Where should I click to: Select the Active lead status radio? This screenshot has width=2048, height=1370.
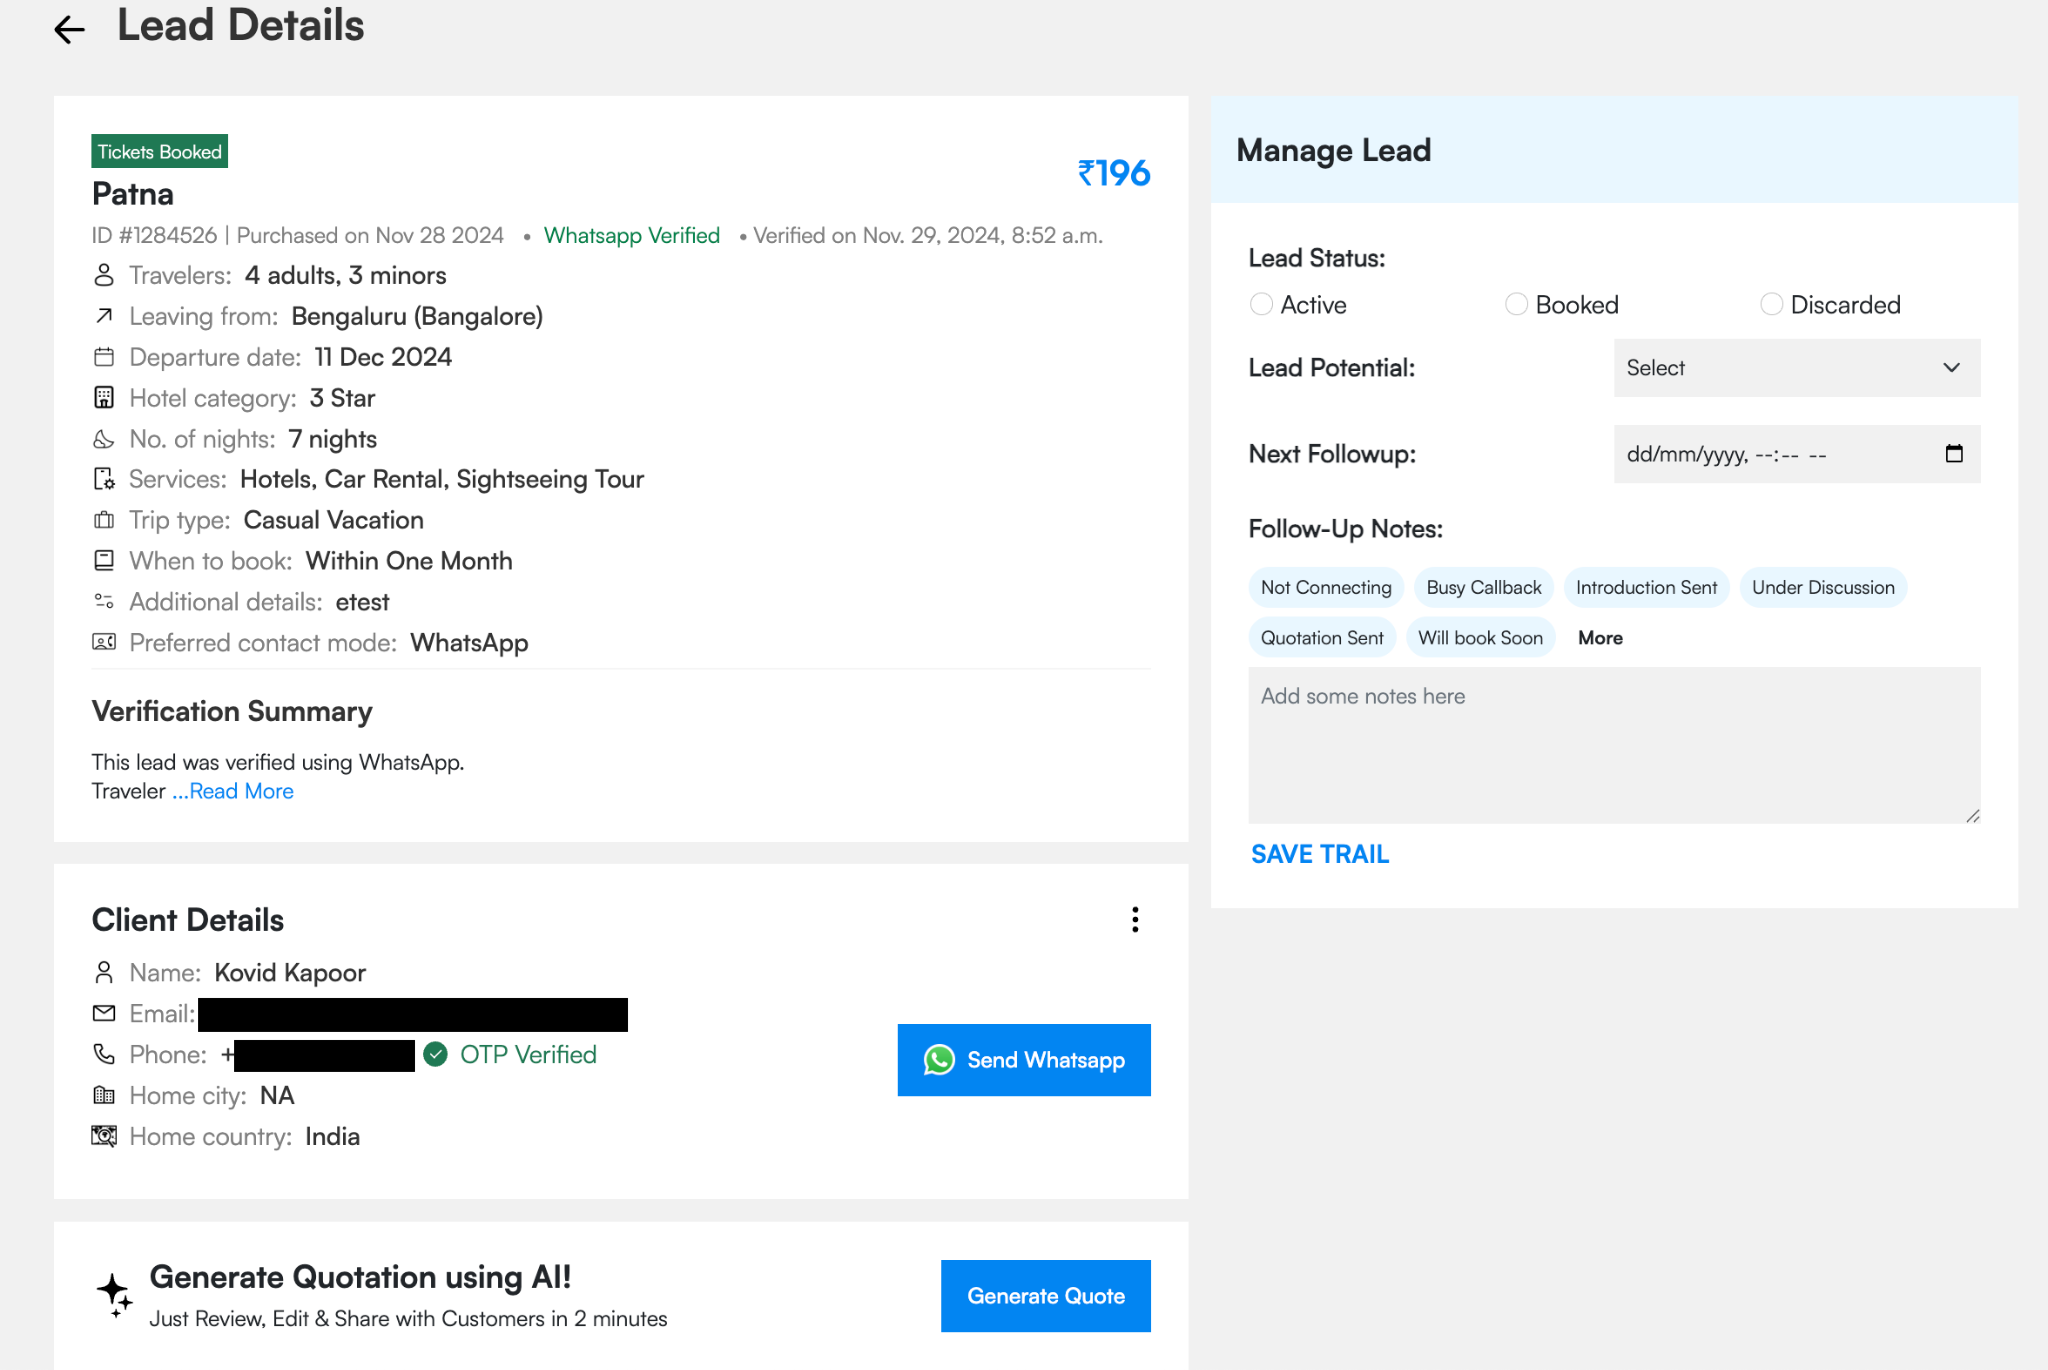(x=1262, y=305)
